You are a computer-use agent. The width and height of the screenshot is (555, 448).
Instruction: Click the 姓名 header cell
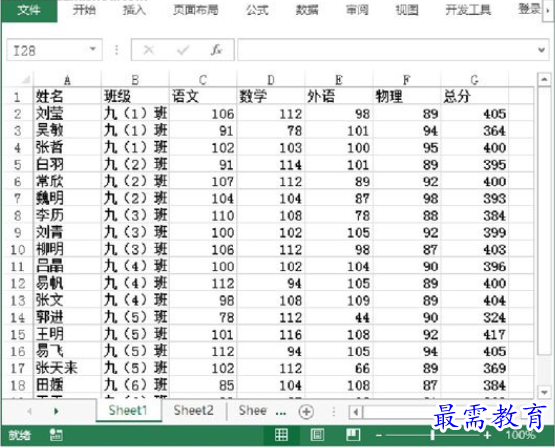tap(67, 96)
